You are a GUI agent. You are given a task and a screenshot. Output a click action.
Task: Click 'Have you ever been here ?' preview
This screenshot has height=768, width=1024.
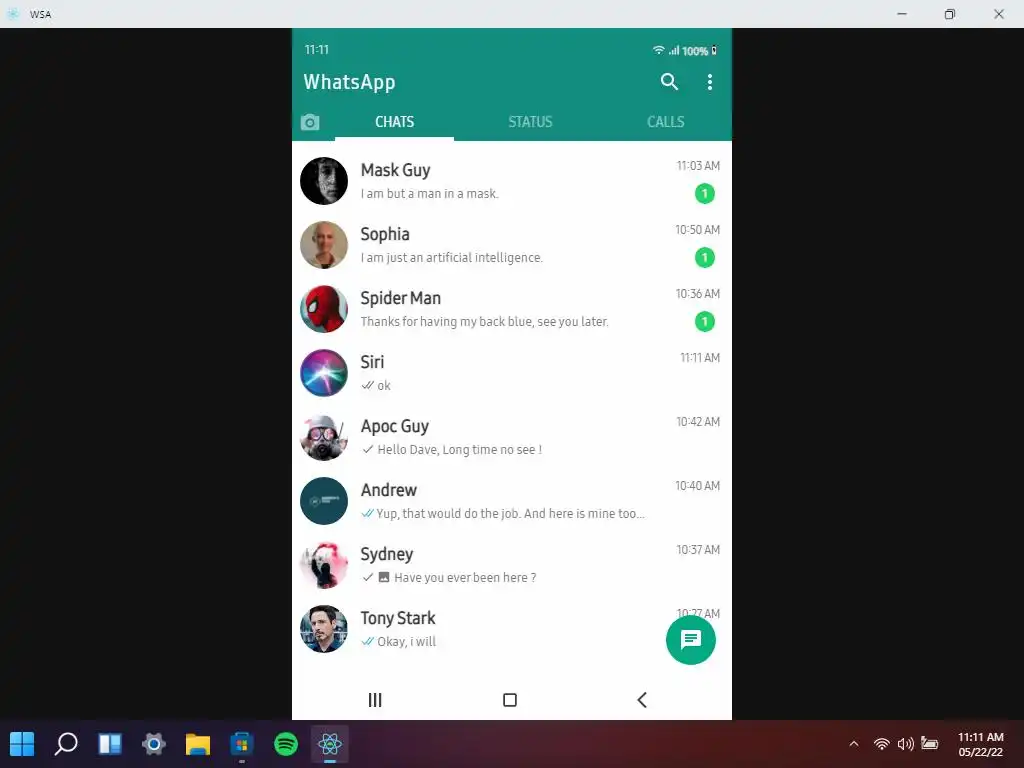[465, 577]
